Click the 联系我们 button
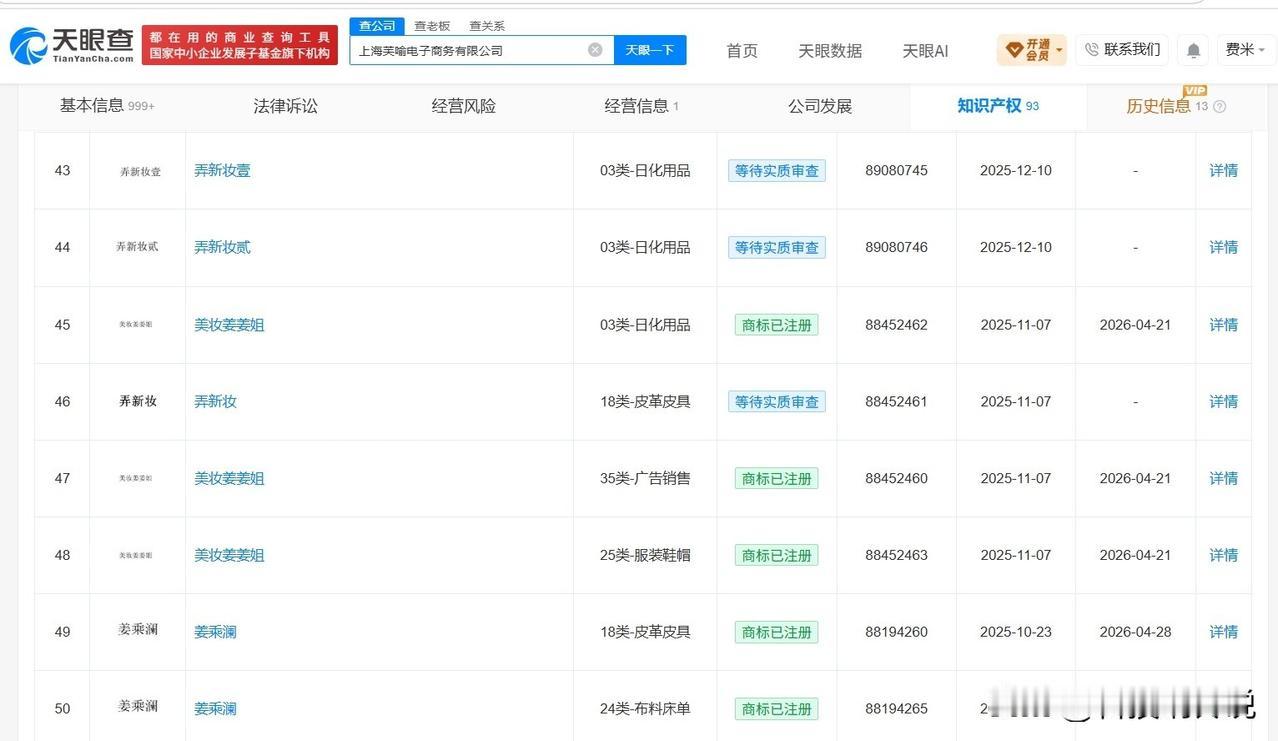 [x=1122, y=50]
